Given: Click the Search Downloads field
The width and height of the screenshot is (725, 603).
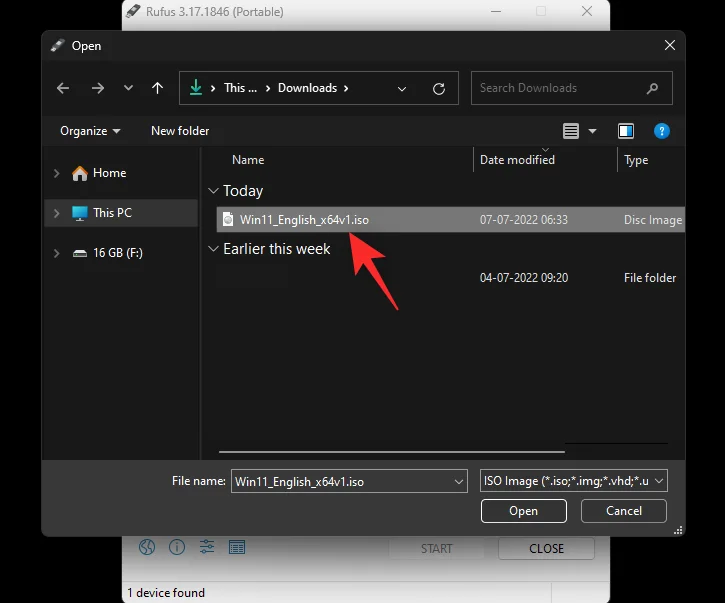Looking at the screenshot, I should [571, 88].
